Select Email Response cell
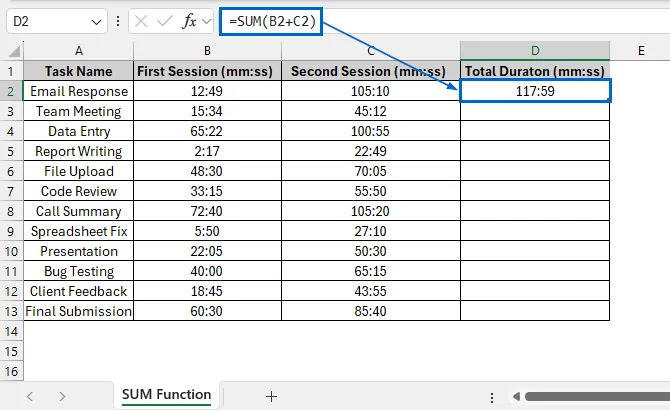 tap(79, 91)
